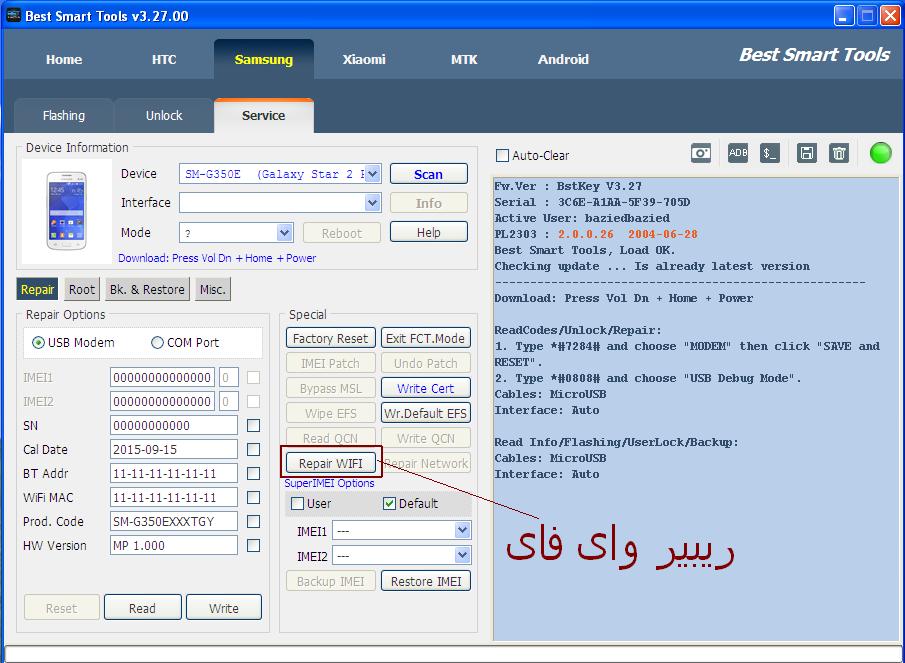Expand the SuperIMEI IMEI2 dropdown
This screenshot has height=663, width=905.
tap(462, 556)
